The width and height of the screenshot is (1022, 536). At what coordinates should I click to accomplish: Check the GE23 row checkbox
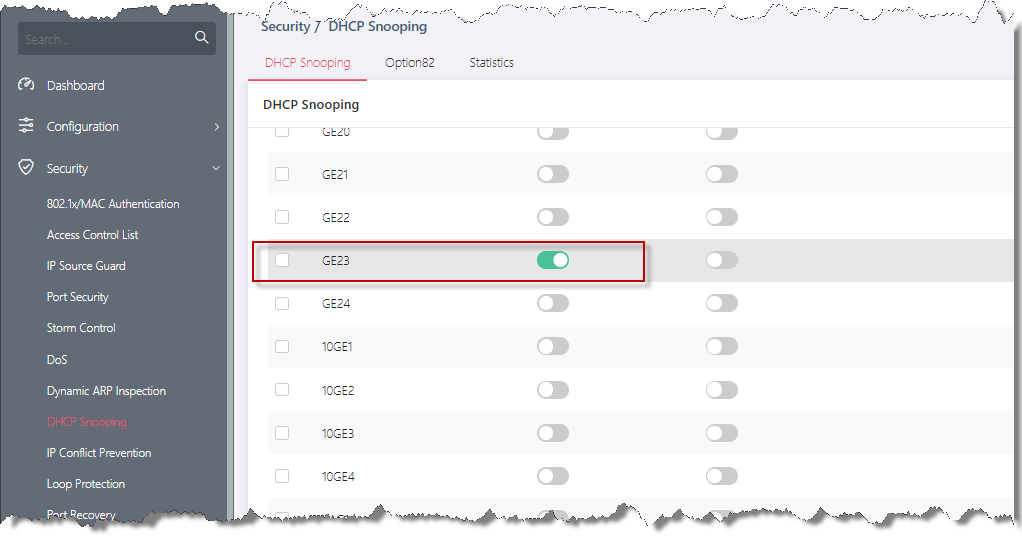click(282, 260)
